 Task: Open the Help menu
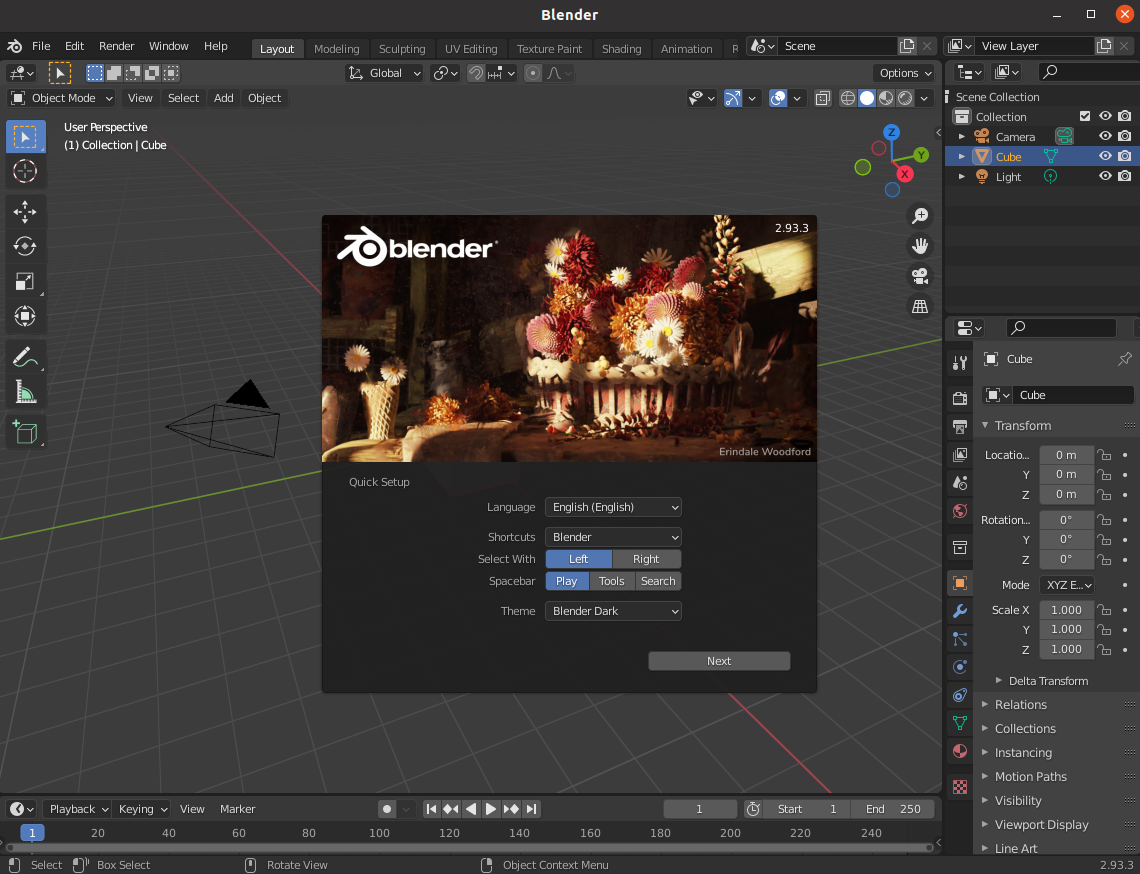[215, 46]
